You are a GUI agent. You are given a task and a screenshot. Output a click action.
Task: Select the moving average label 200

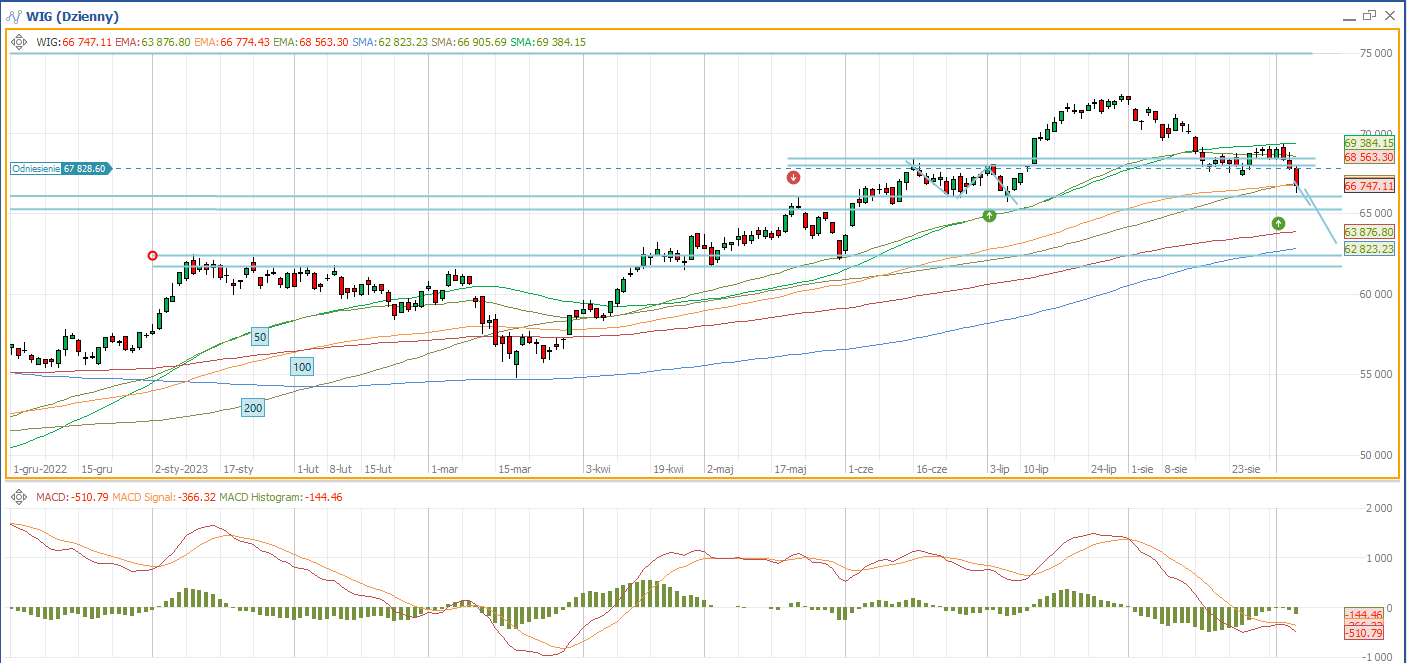(x=253, y=407)
